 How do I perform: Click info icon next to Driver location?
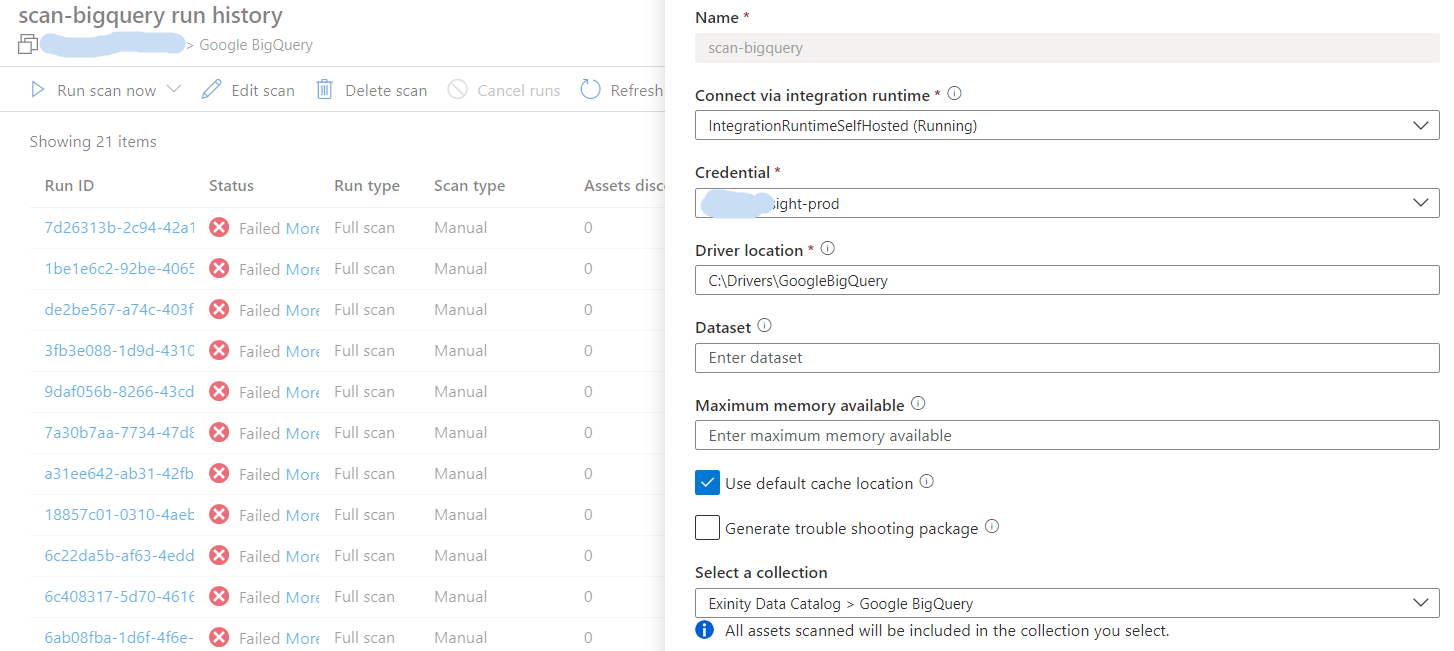827,249
